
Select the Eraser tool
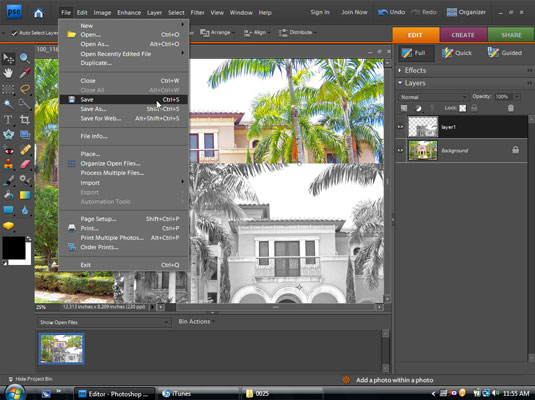point(25,165)
